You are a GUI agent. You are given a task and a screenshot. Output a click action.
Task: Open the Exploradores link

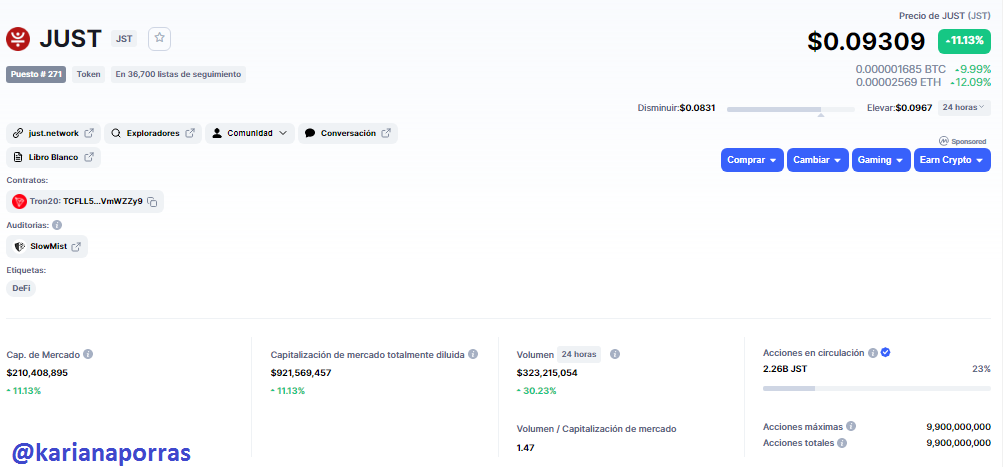coord(153,133)
